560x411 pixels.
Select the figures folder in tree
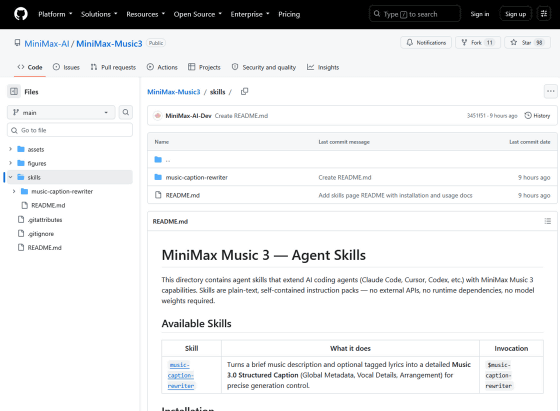tap(37, 163)
